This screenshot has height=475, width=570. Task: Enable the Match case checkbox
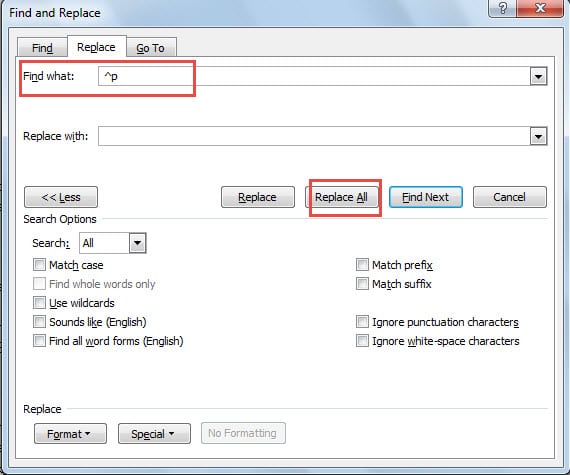pyautogui.click(x=39, y=265)
